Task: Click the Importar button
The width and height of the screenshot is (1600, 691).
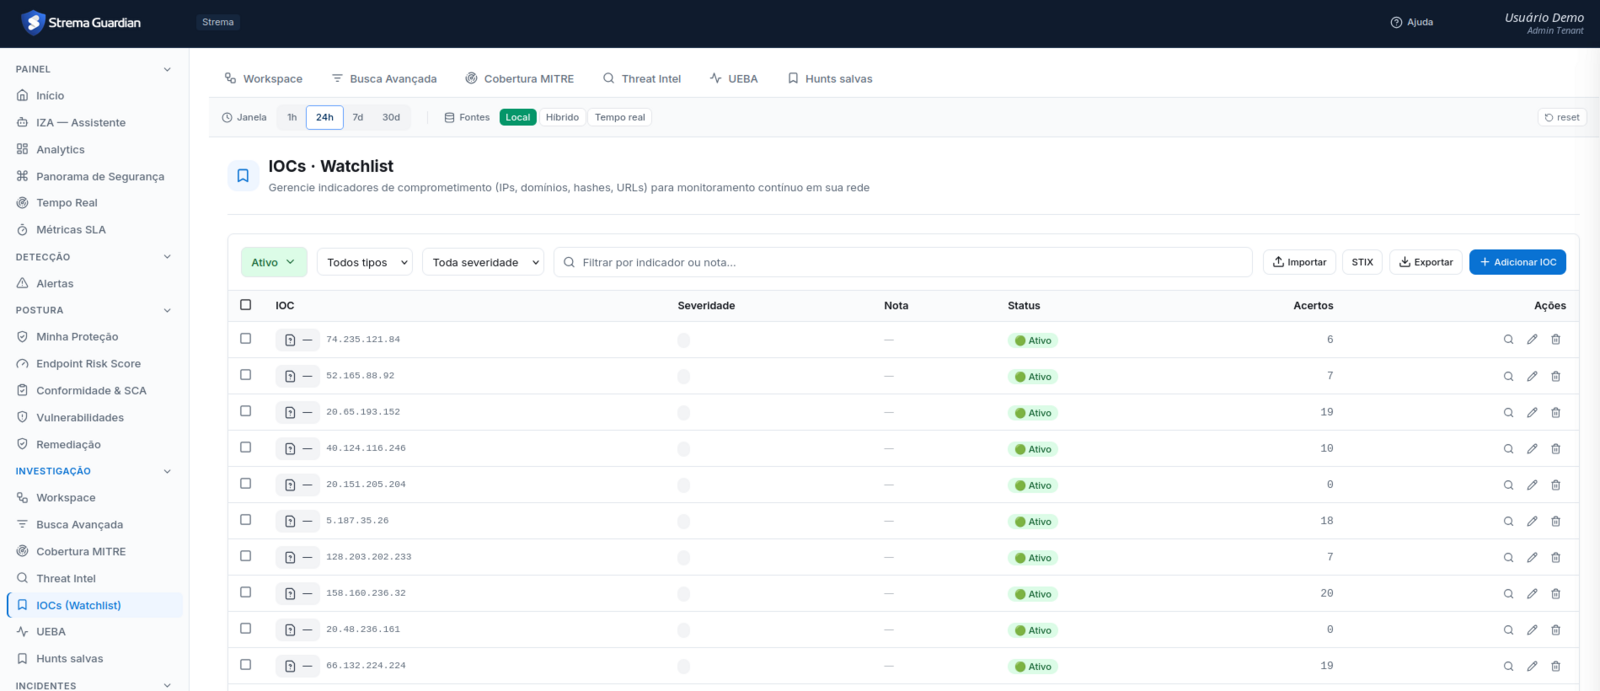Action: pos(1299,262)
